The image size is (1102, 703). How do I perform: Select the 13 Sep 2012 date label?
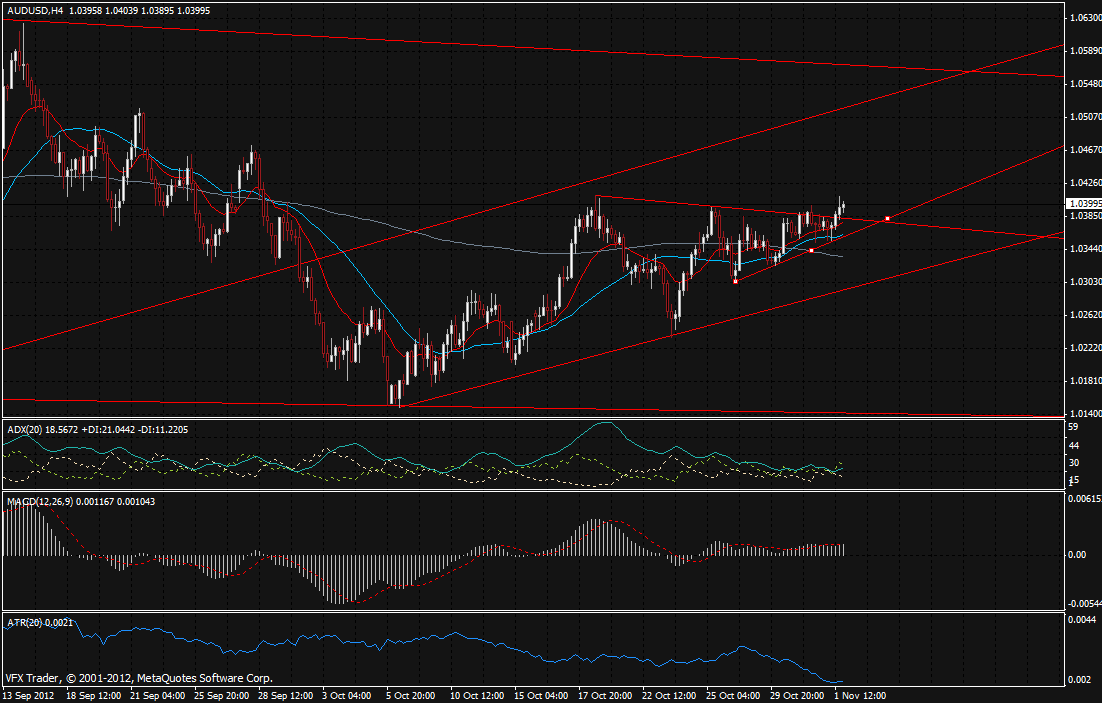click(30, 694)
